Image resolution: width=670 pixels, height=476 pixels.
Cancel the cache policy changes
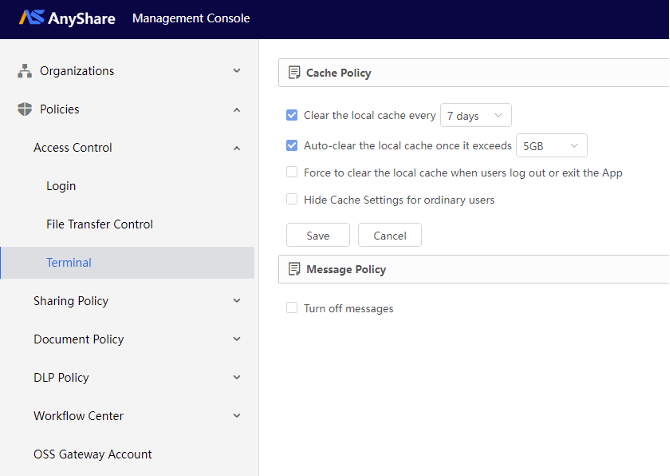(390, 235)
